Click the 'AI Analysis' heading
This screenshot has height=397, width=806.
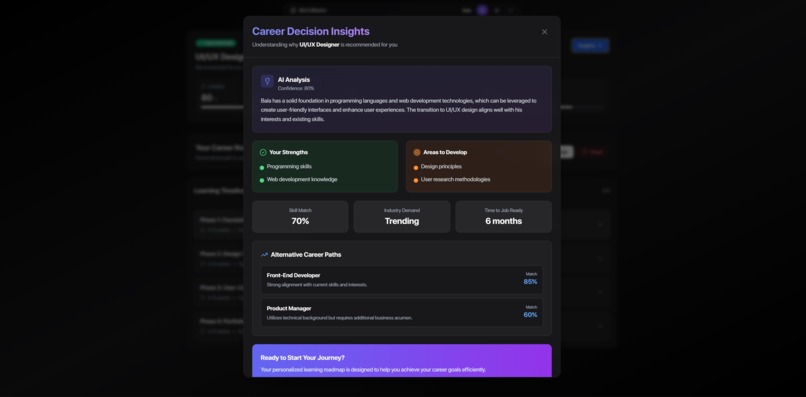click(294, 80)
